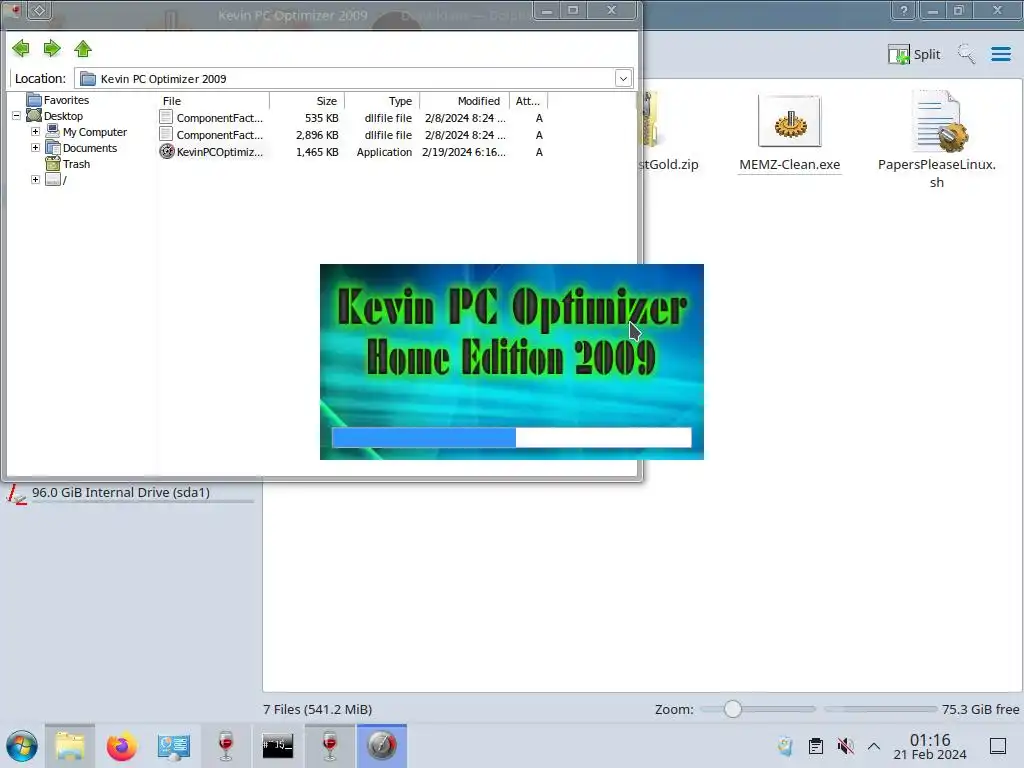1024x768 pixels.
Task: Sort by the Size column header
Action: coord(307,101)
